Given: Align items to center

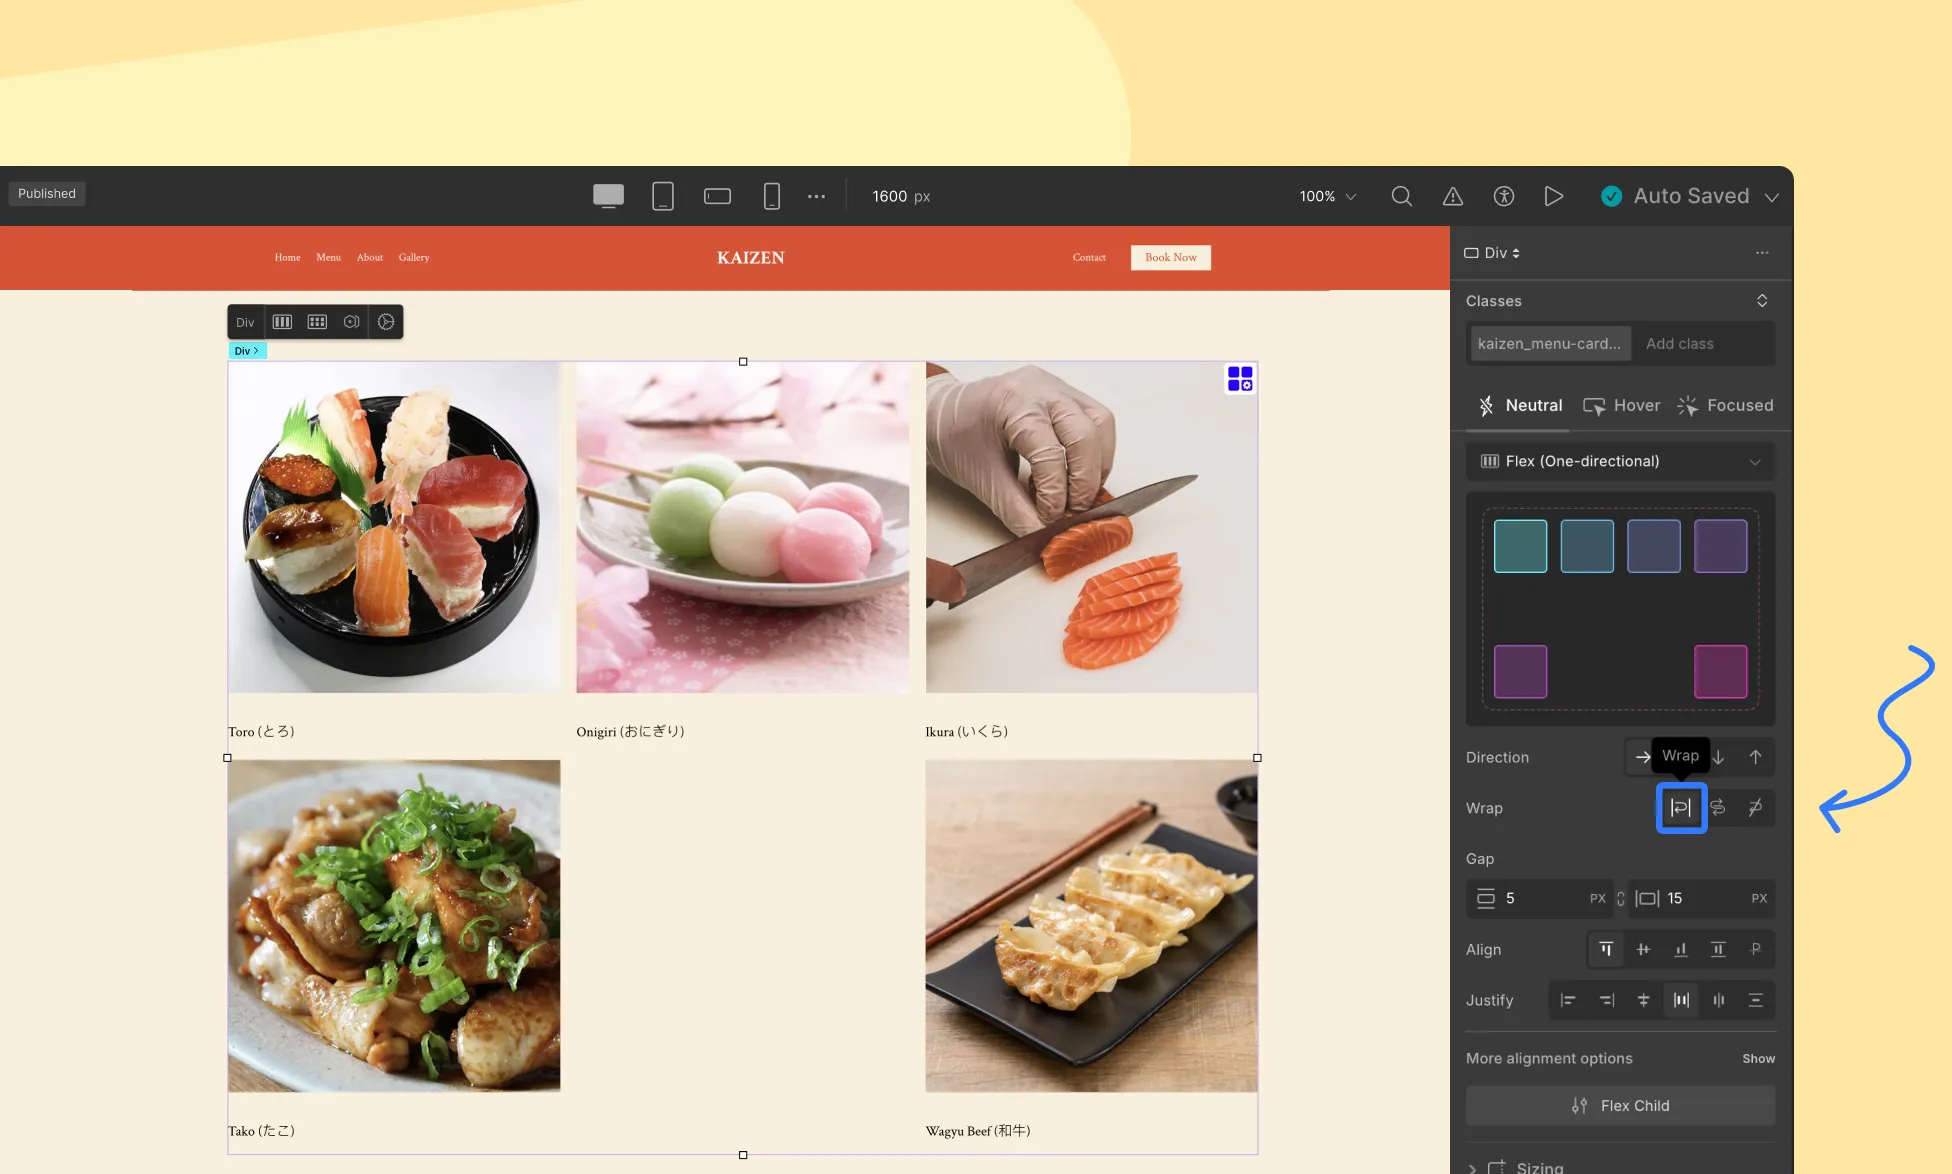Looking at the screenshot, I should click(x=1643, y=950).
